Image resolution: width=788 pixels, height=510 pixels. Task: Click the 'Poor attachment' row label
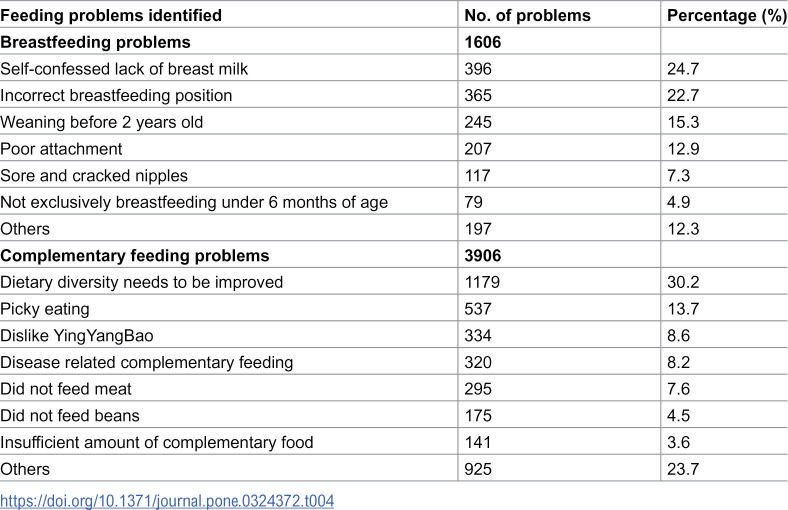(x=61, y=149)
